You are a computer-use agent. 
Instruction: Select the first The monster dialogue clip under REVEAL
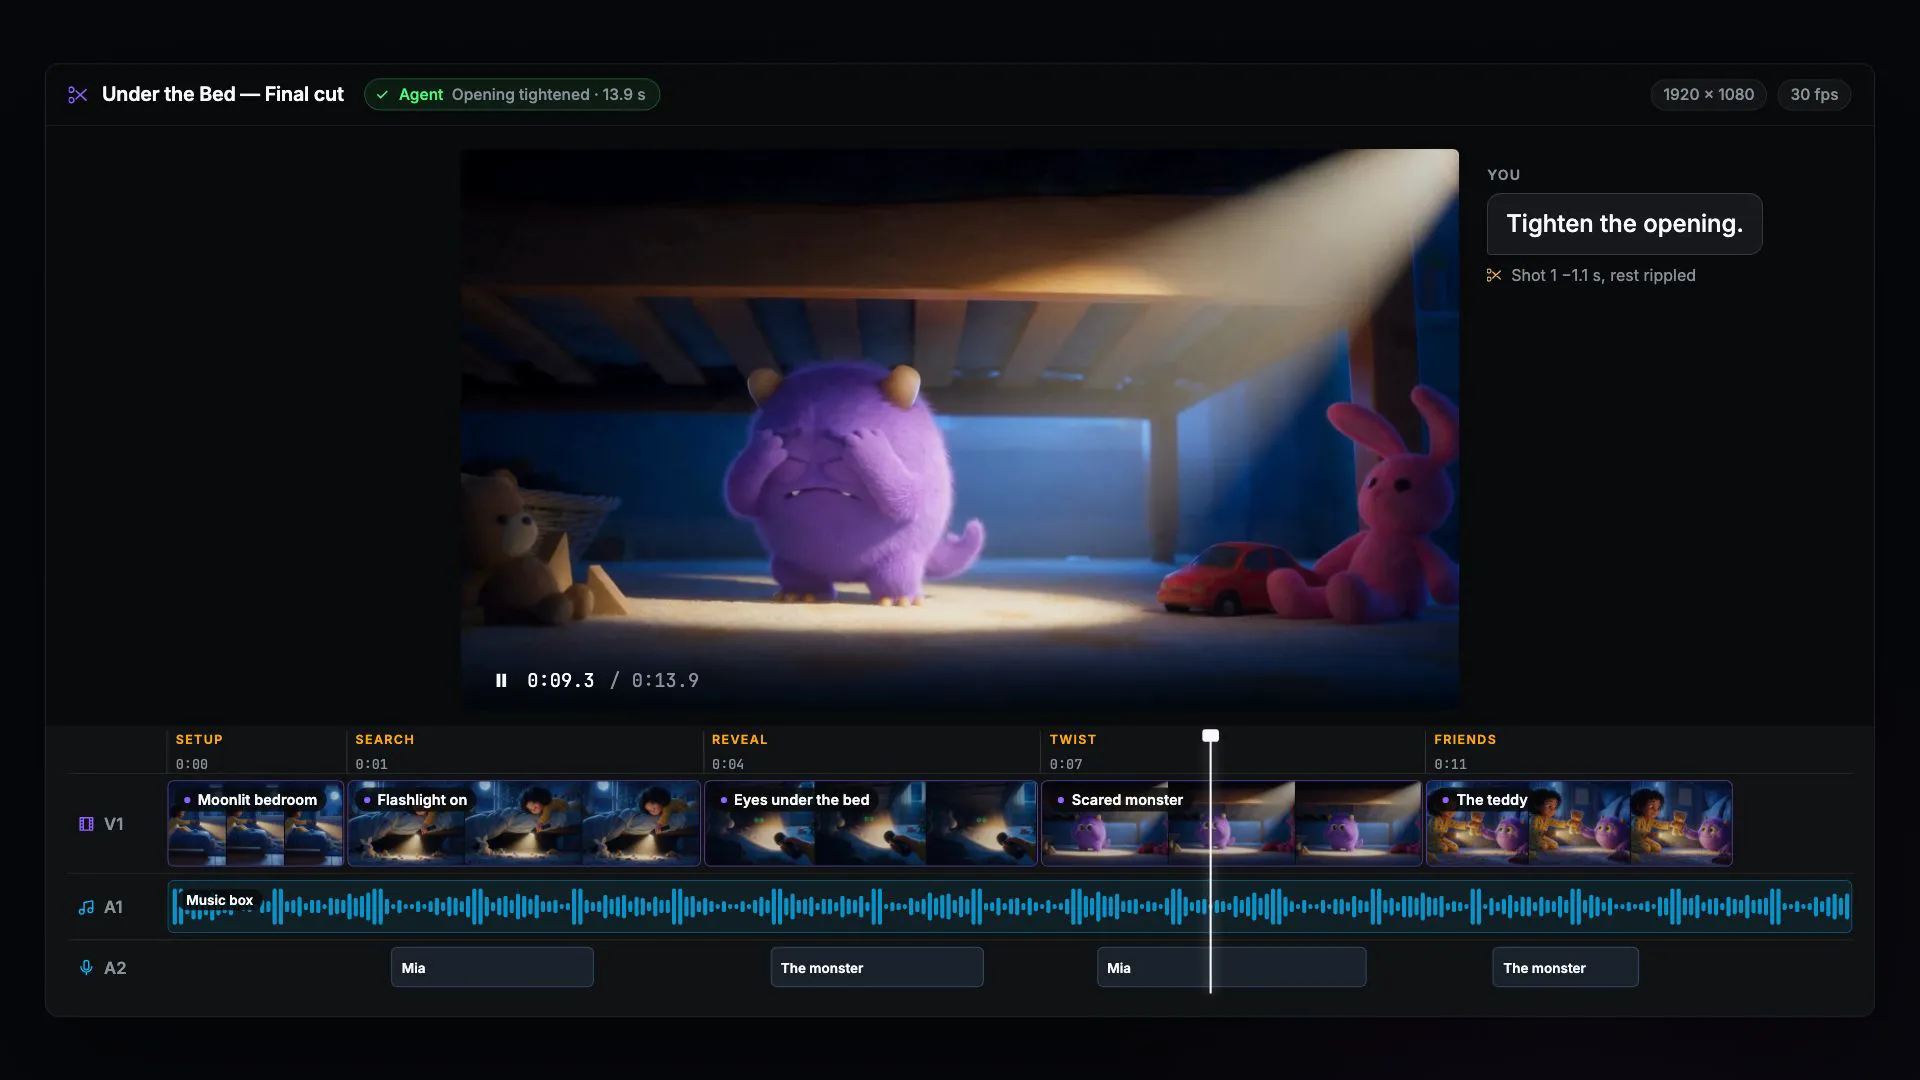(877, 968)
